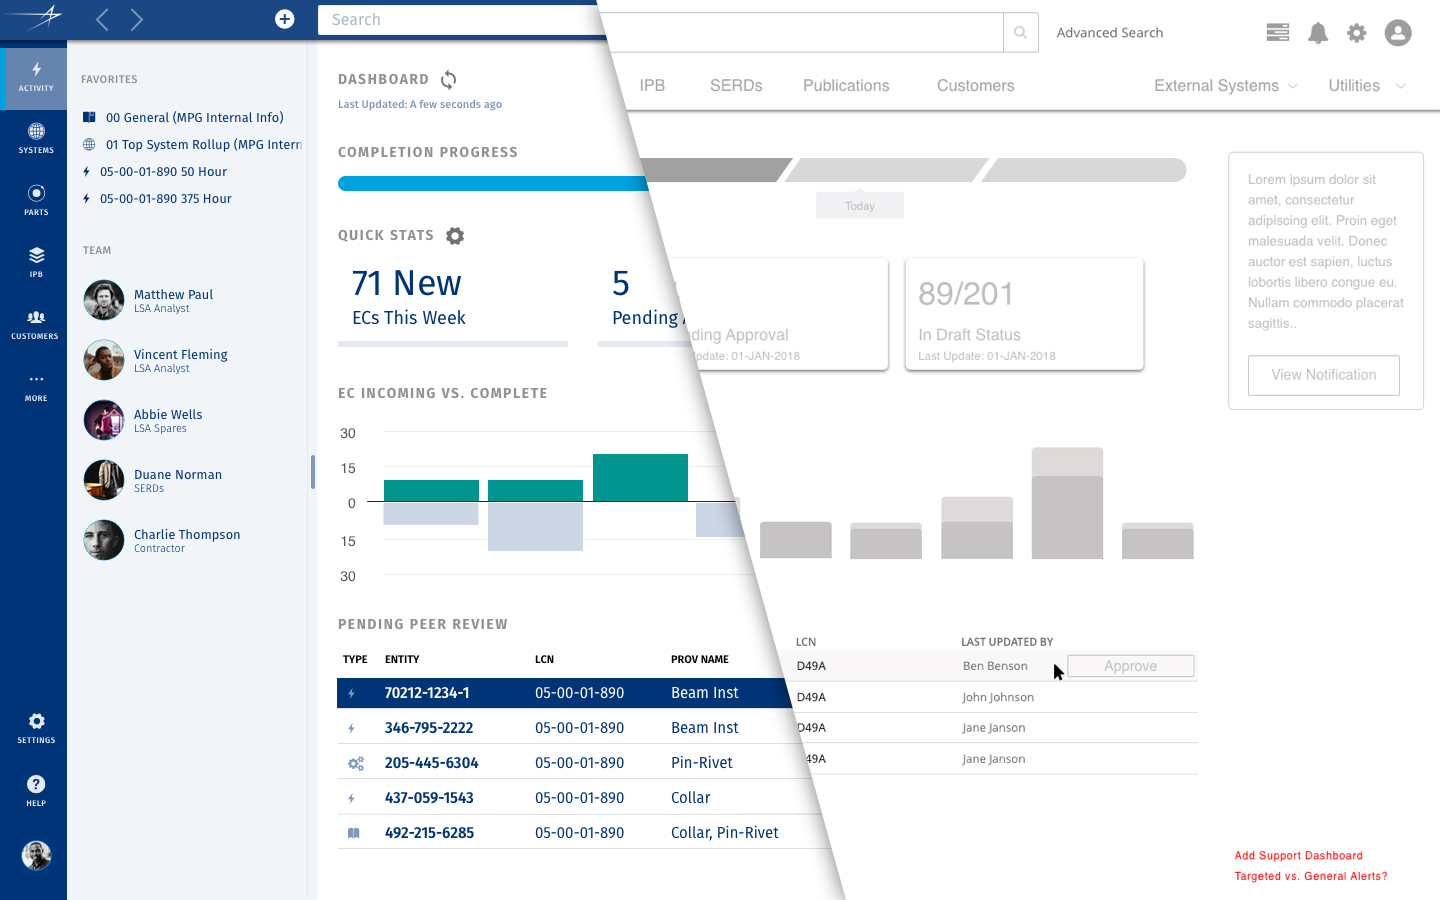Open Customers in left sidebar
The height and width of the screenshot is (900, 1440).
click(x=36, y=324)
